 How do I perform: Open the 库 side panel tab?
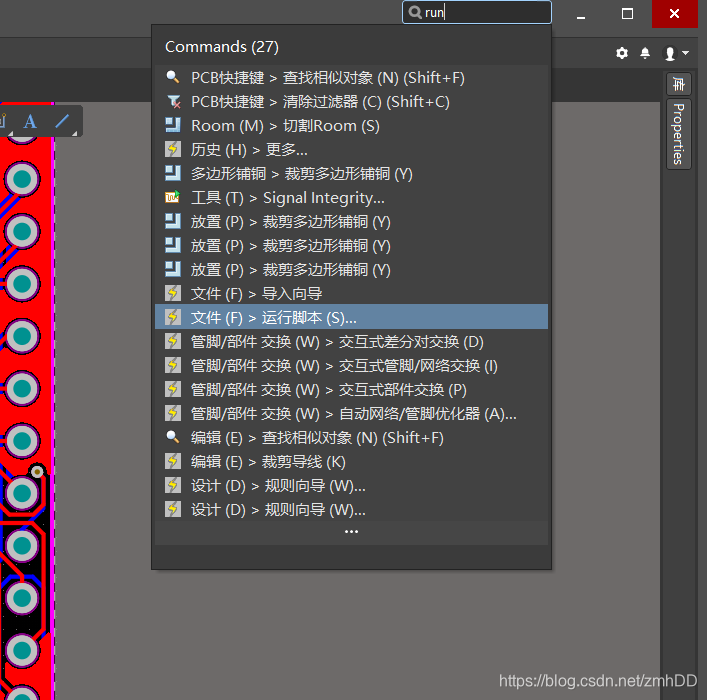click(679, 84)
